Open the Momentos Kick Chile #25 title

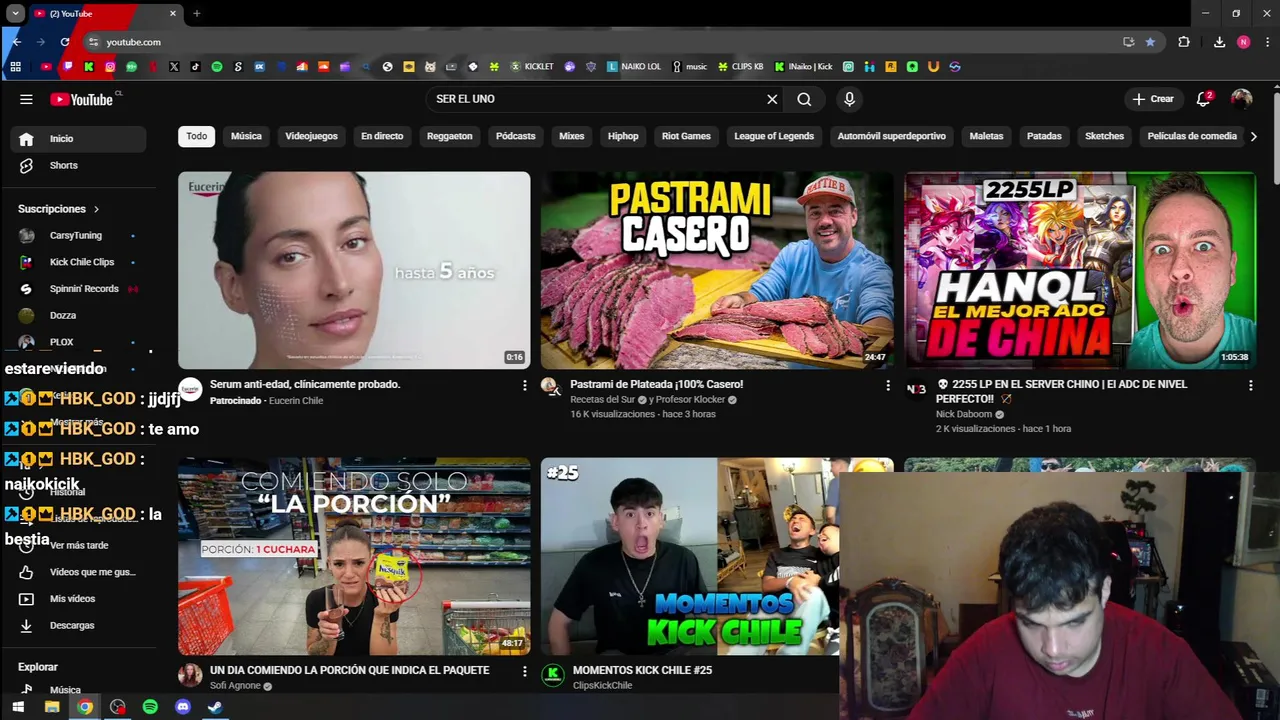tap(642, 670)
